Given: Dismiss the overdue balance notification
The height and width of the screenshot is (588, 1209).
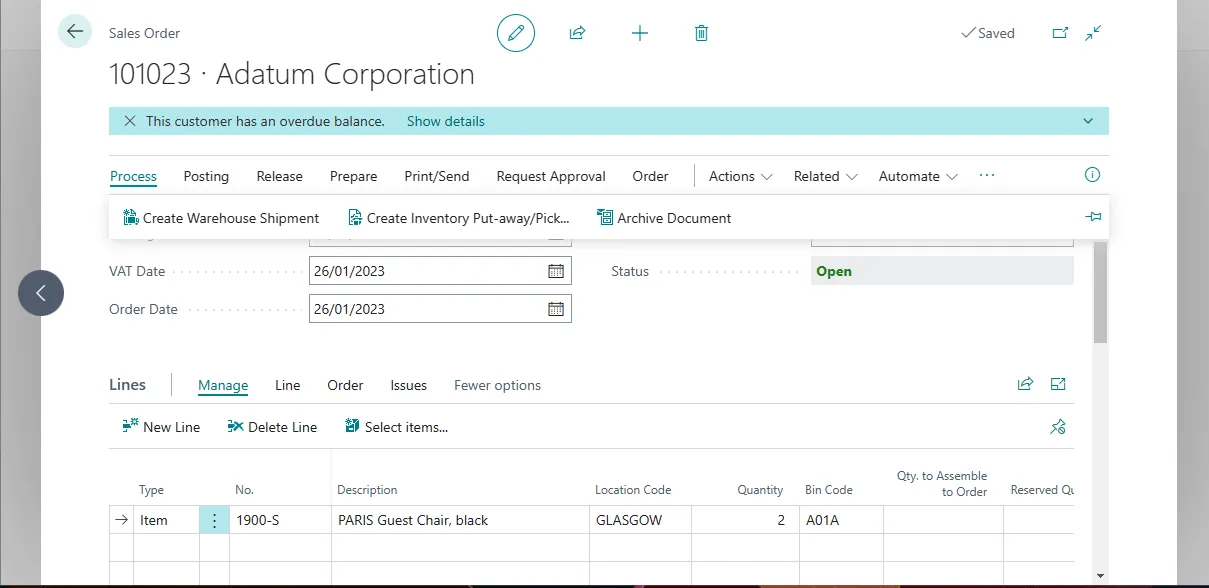Looking at the screenshot, I should [x=130, y=121].
